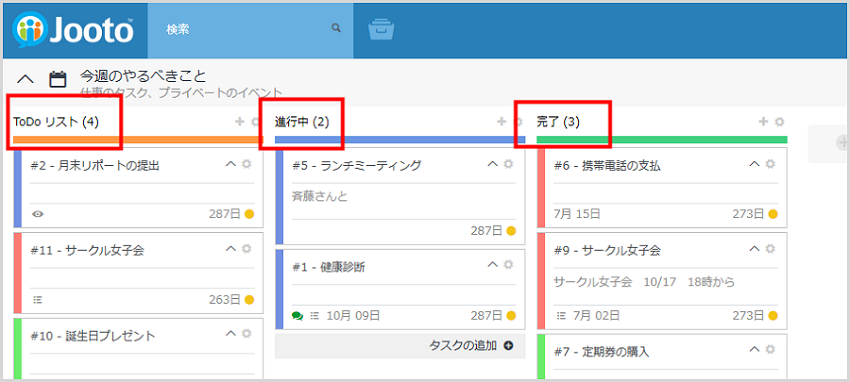The height and width of the screenshot is (382, 850).
Task: Click the yellow status dot on #11 card
Action: coord(249,299)
